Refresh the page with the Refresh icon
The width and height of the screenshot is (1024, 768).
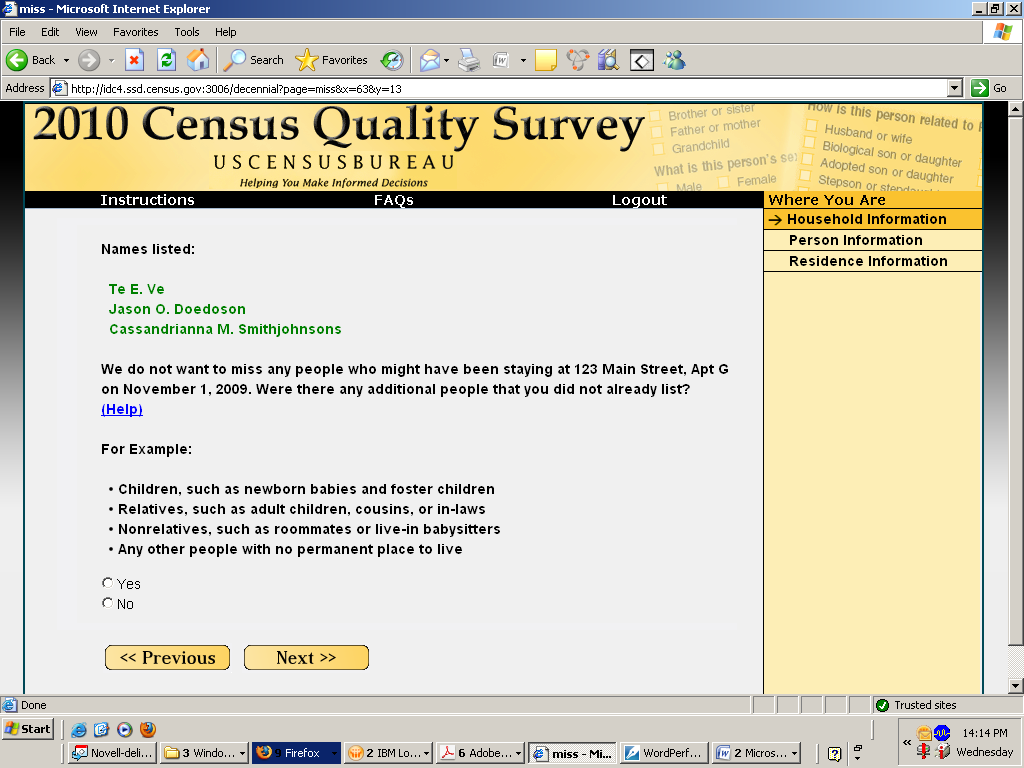pyautogui.click(x=166, y=60)
